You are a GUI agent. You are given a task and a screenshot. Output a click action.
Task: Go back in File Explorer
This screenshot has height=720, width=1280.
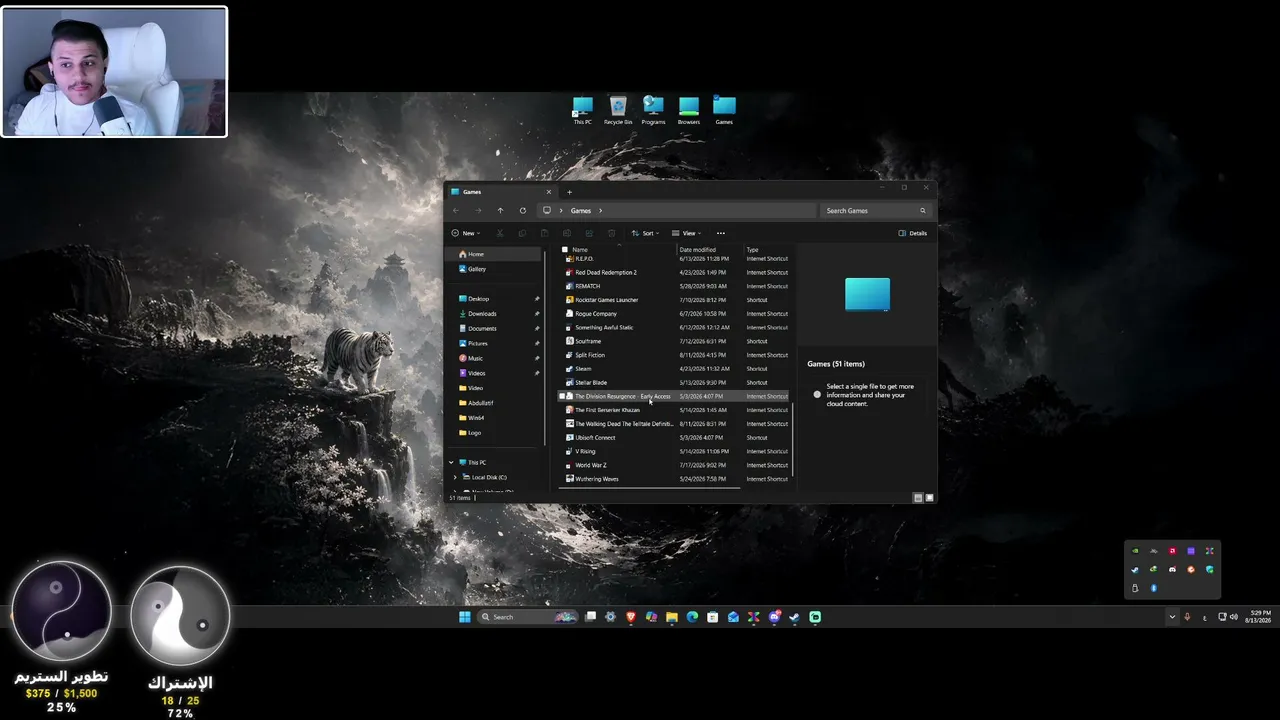456,211
